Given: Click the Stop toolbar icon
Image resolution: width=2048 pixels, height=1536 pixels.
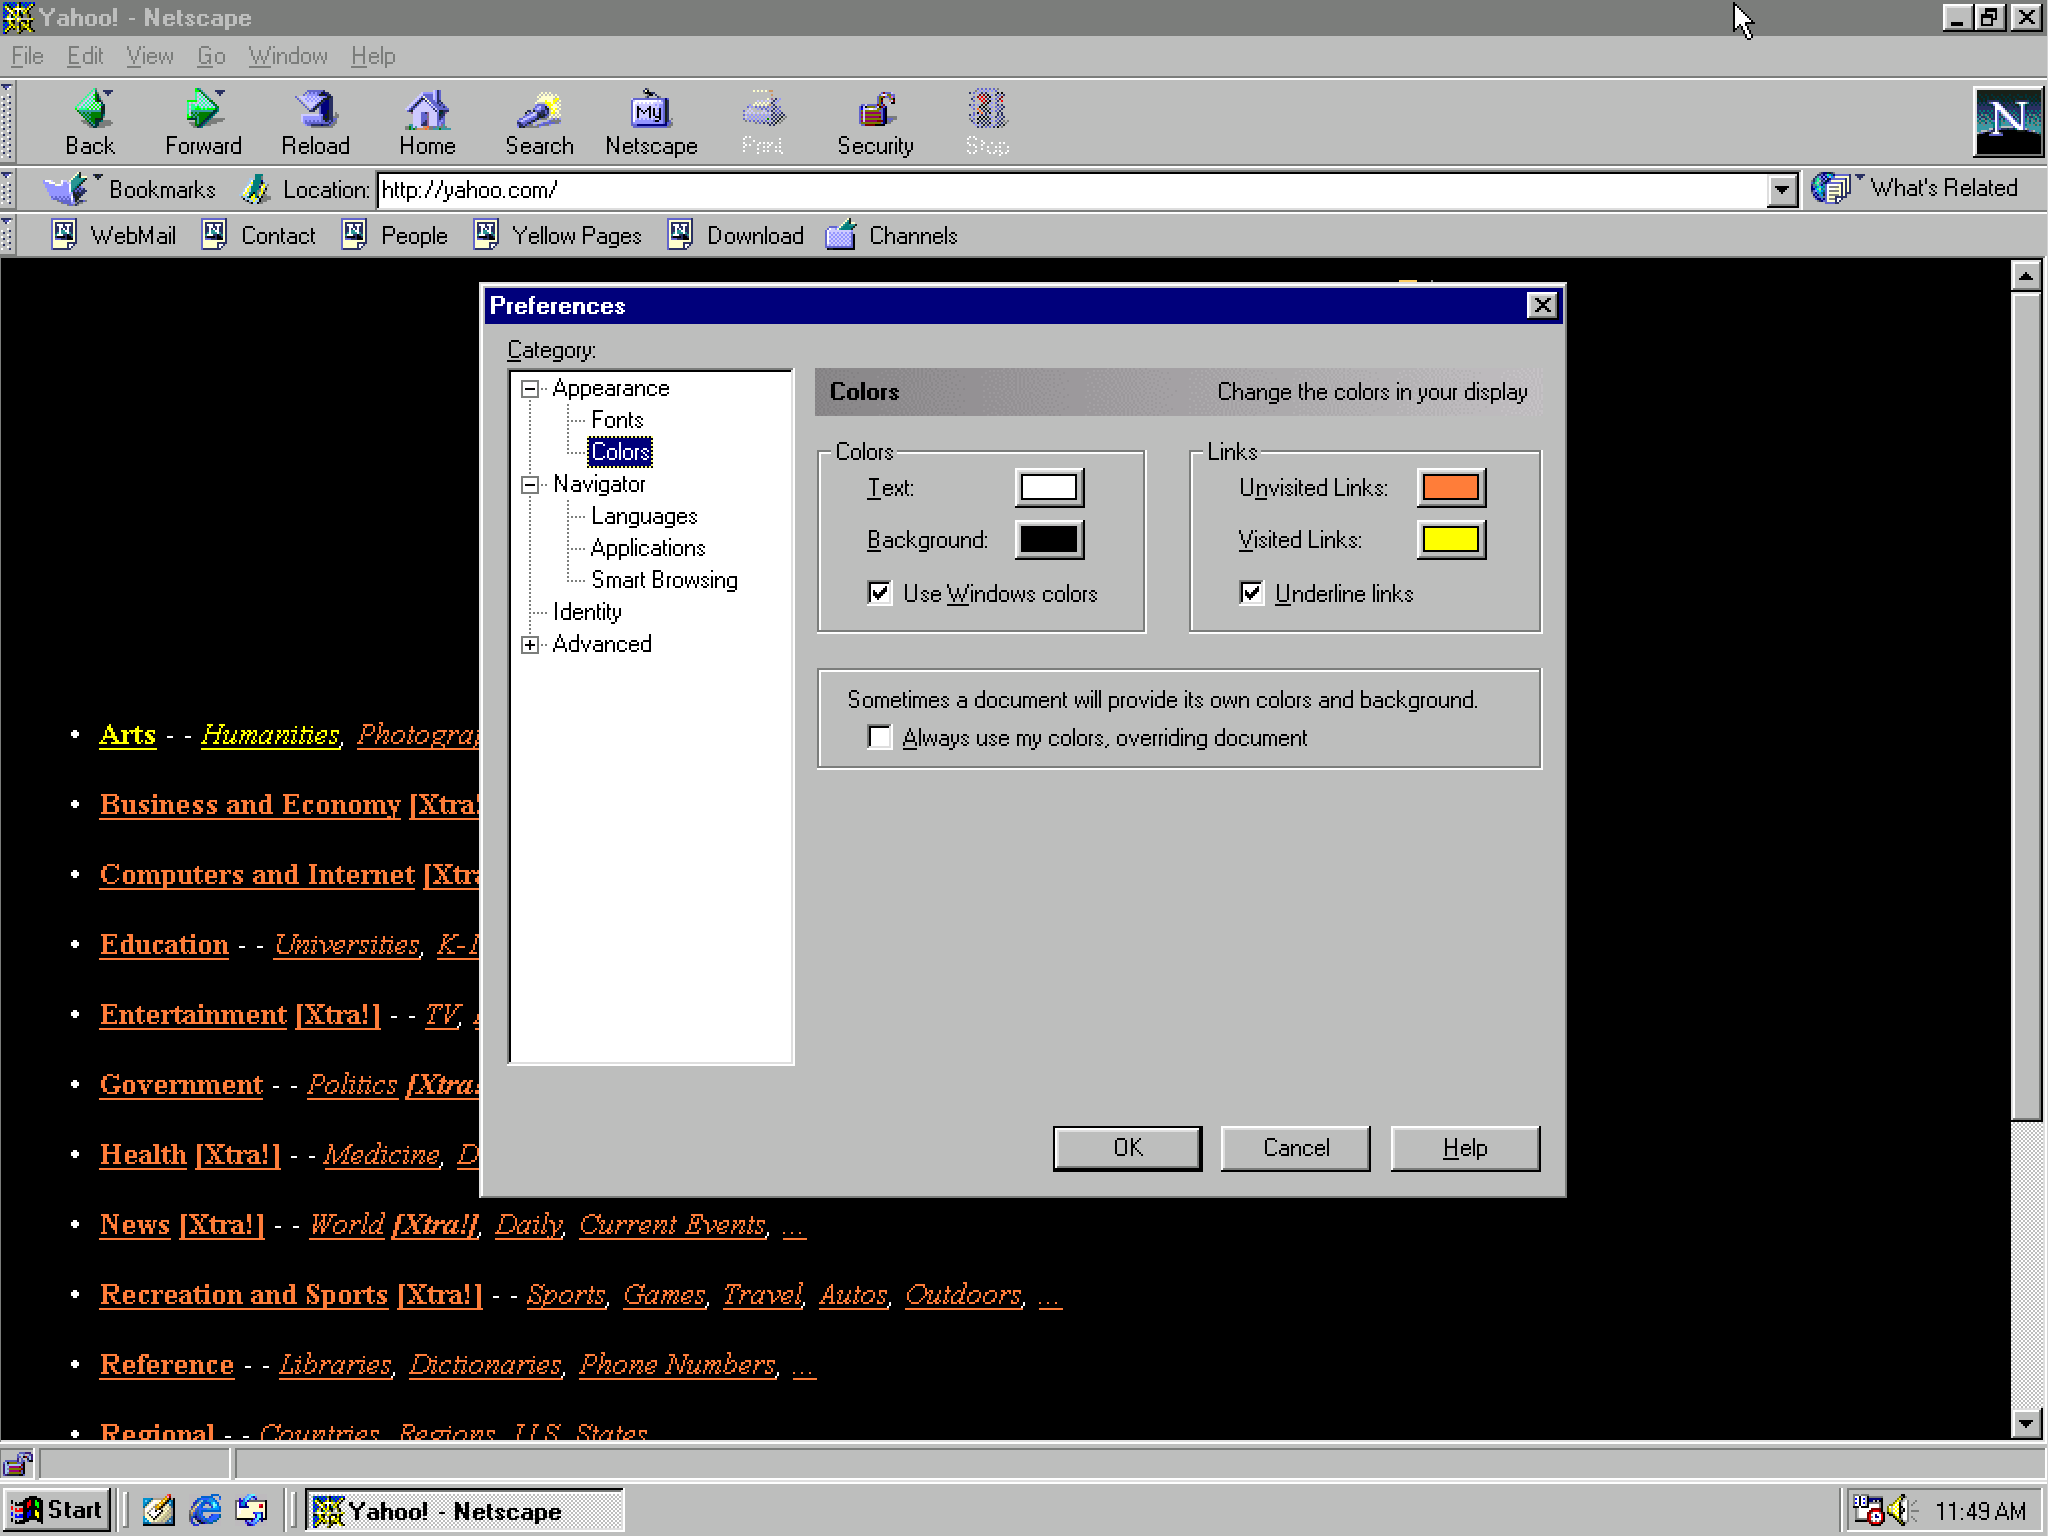Looking at the screenshot, I should [988, 122].
